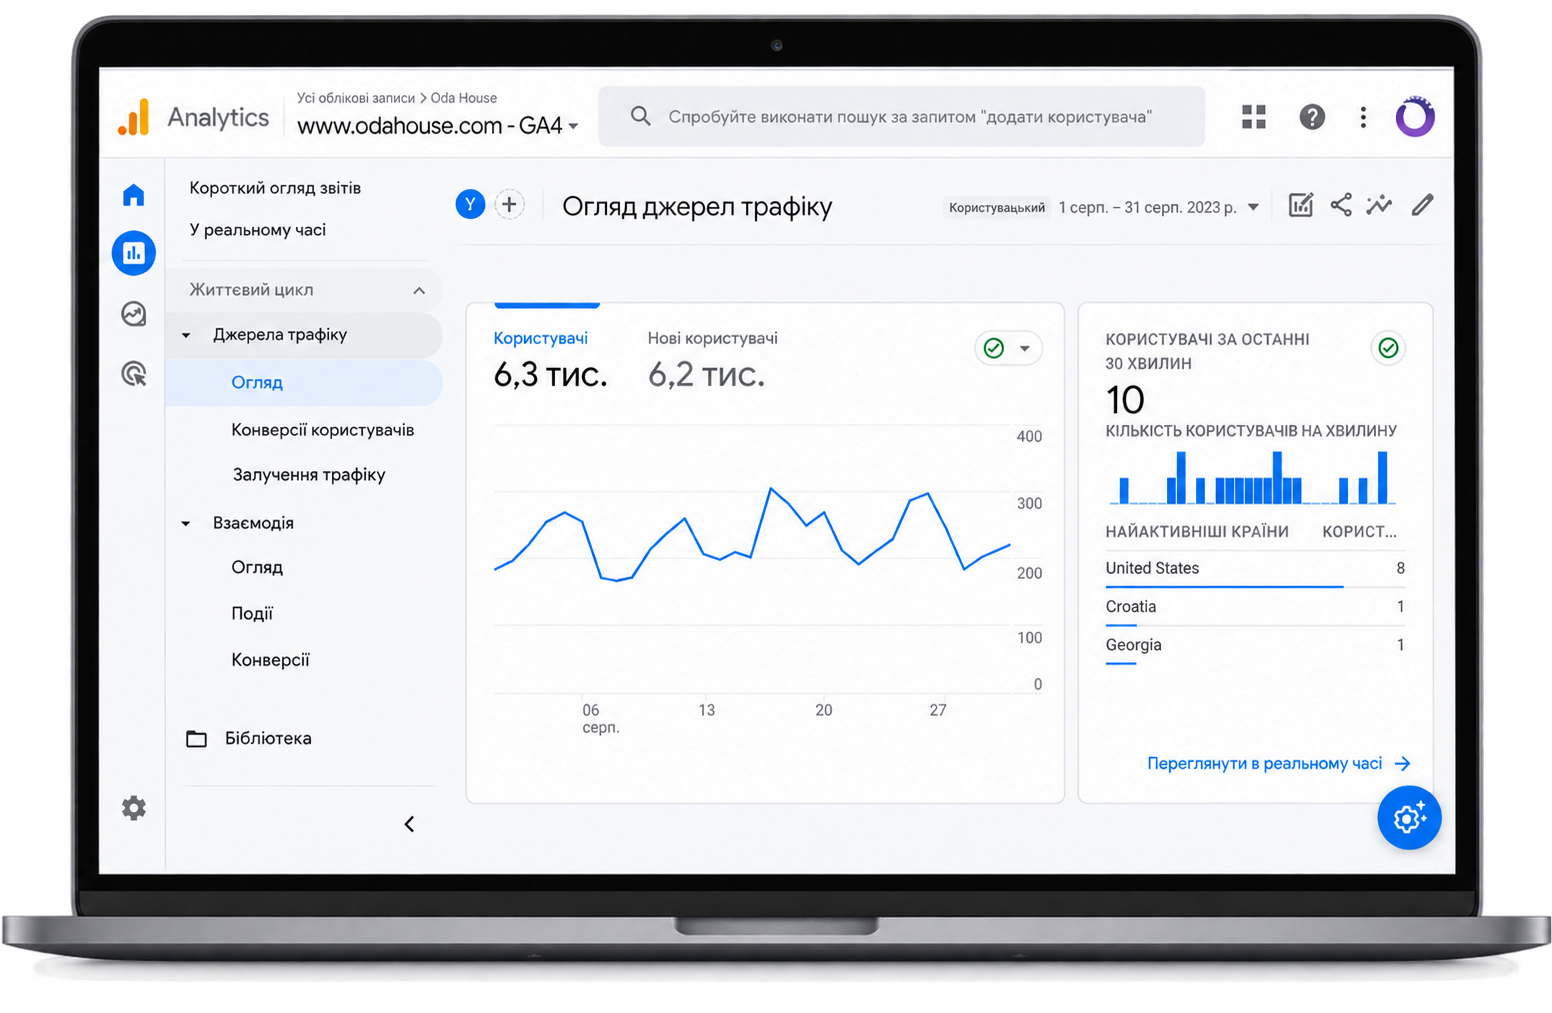Viewport: 1552px width, 1013px height.
Task: Select the Користувачі metric tab
Action: pyautogui.click(x=550, y=363)
